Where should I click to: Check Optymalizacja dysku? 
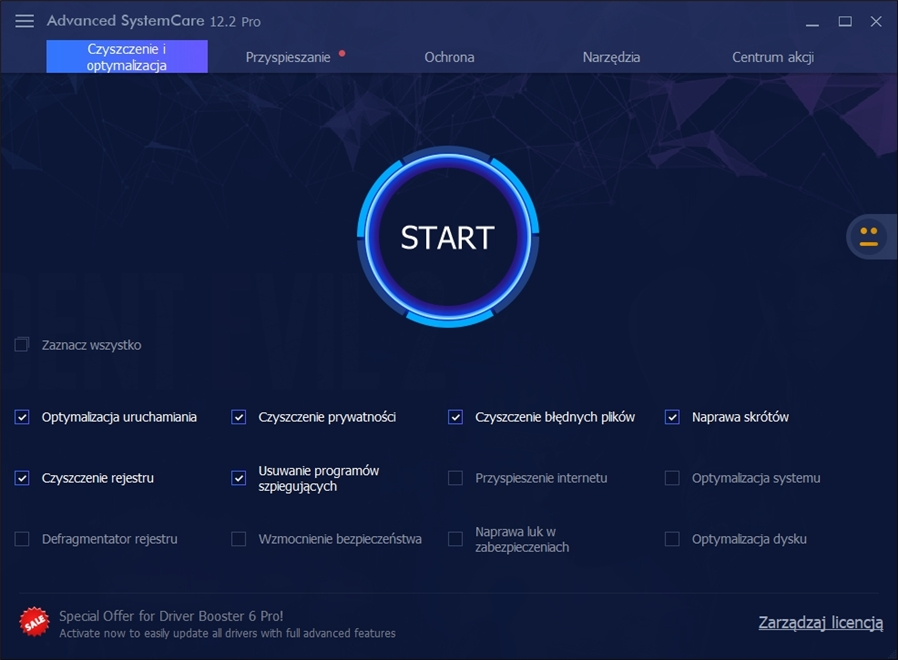pyautogui.click(x=672, y=539)
